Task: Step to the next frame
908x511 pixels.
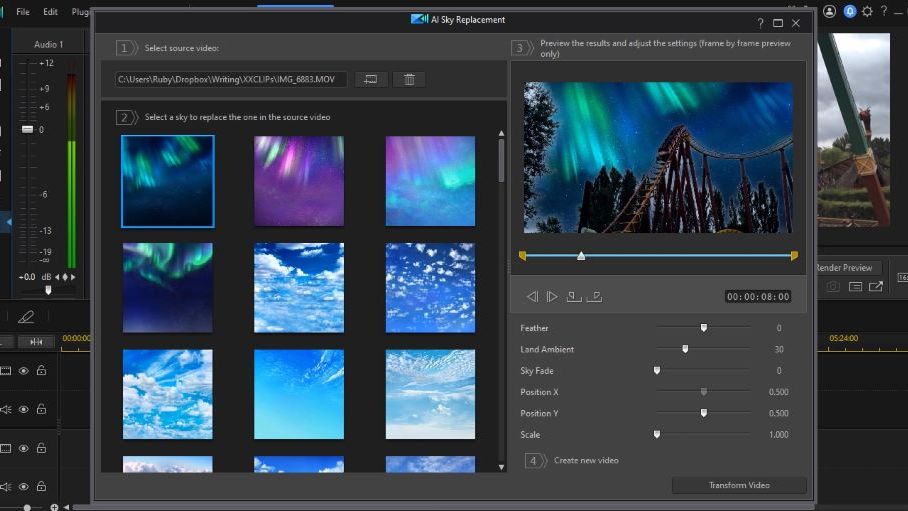Action: click(552, 297)
